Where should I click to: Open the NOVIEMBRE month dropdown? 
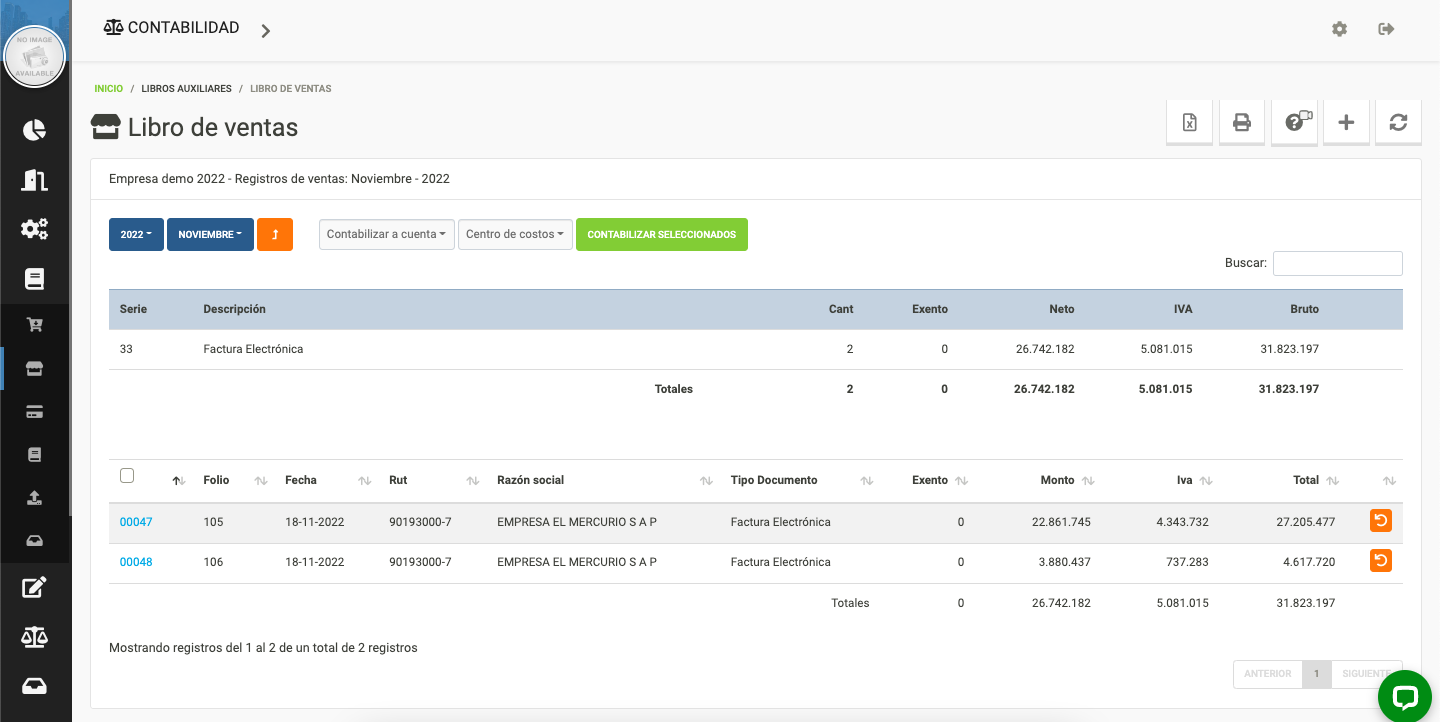210,234
